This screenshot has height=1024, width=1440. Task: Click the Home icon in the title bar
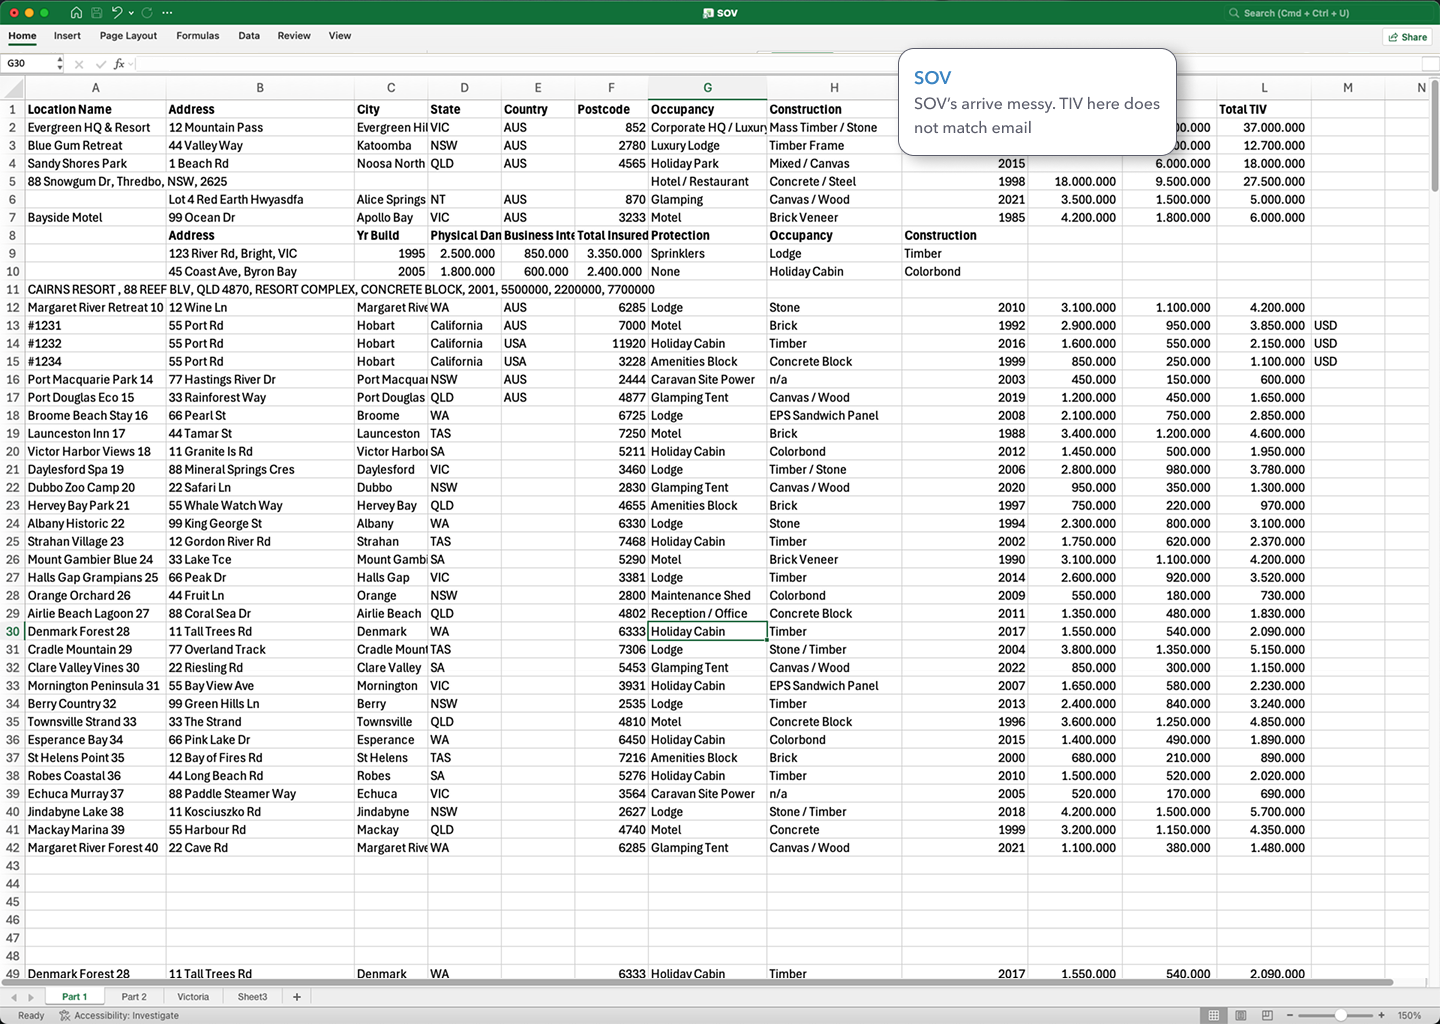[x=76, y=13]
